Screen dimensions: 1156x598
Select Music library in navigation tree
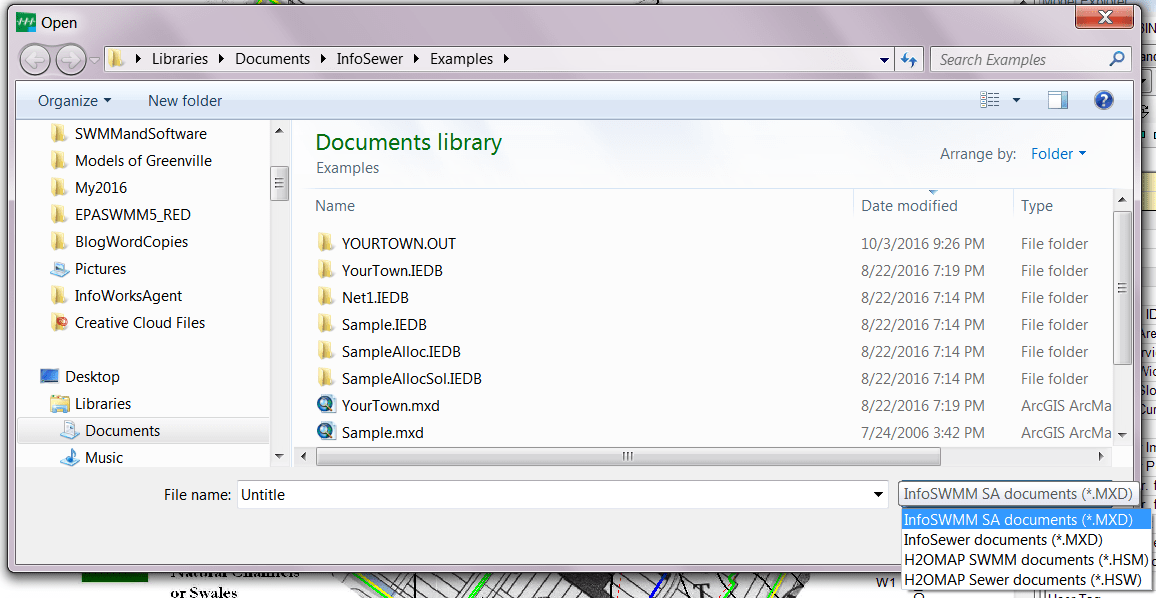click(104, 458)
